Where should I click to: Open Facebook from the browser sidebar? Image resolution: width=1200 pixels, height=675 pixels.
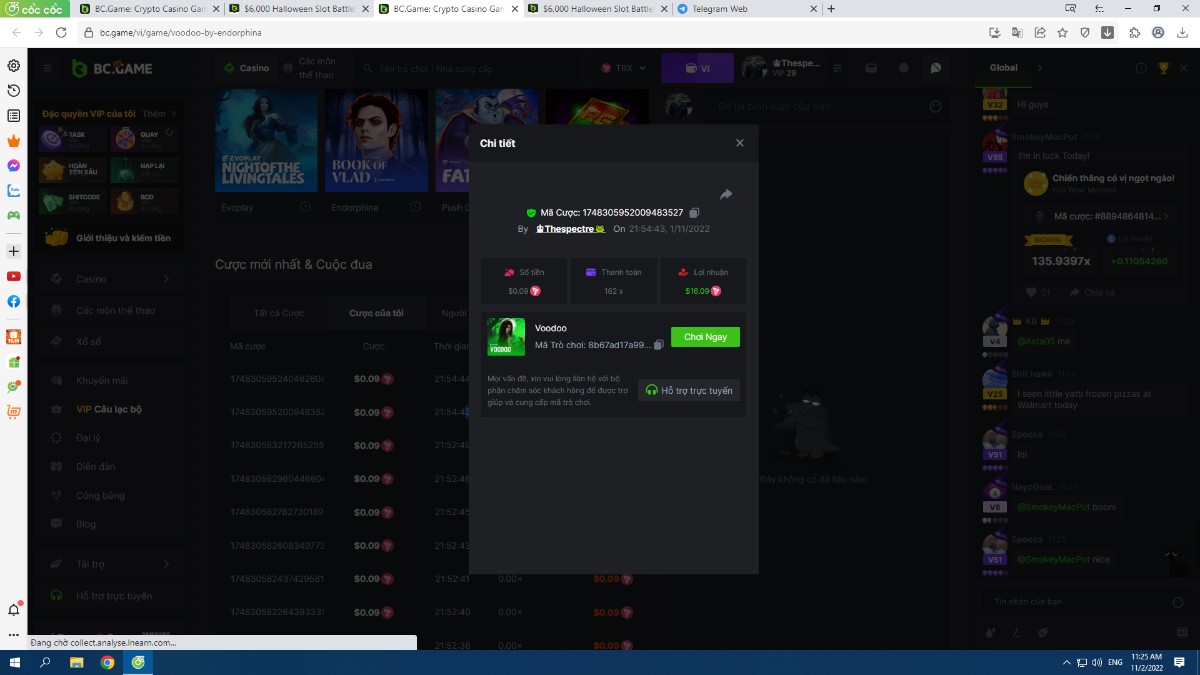[x=14, y=301]
